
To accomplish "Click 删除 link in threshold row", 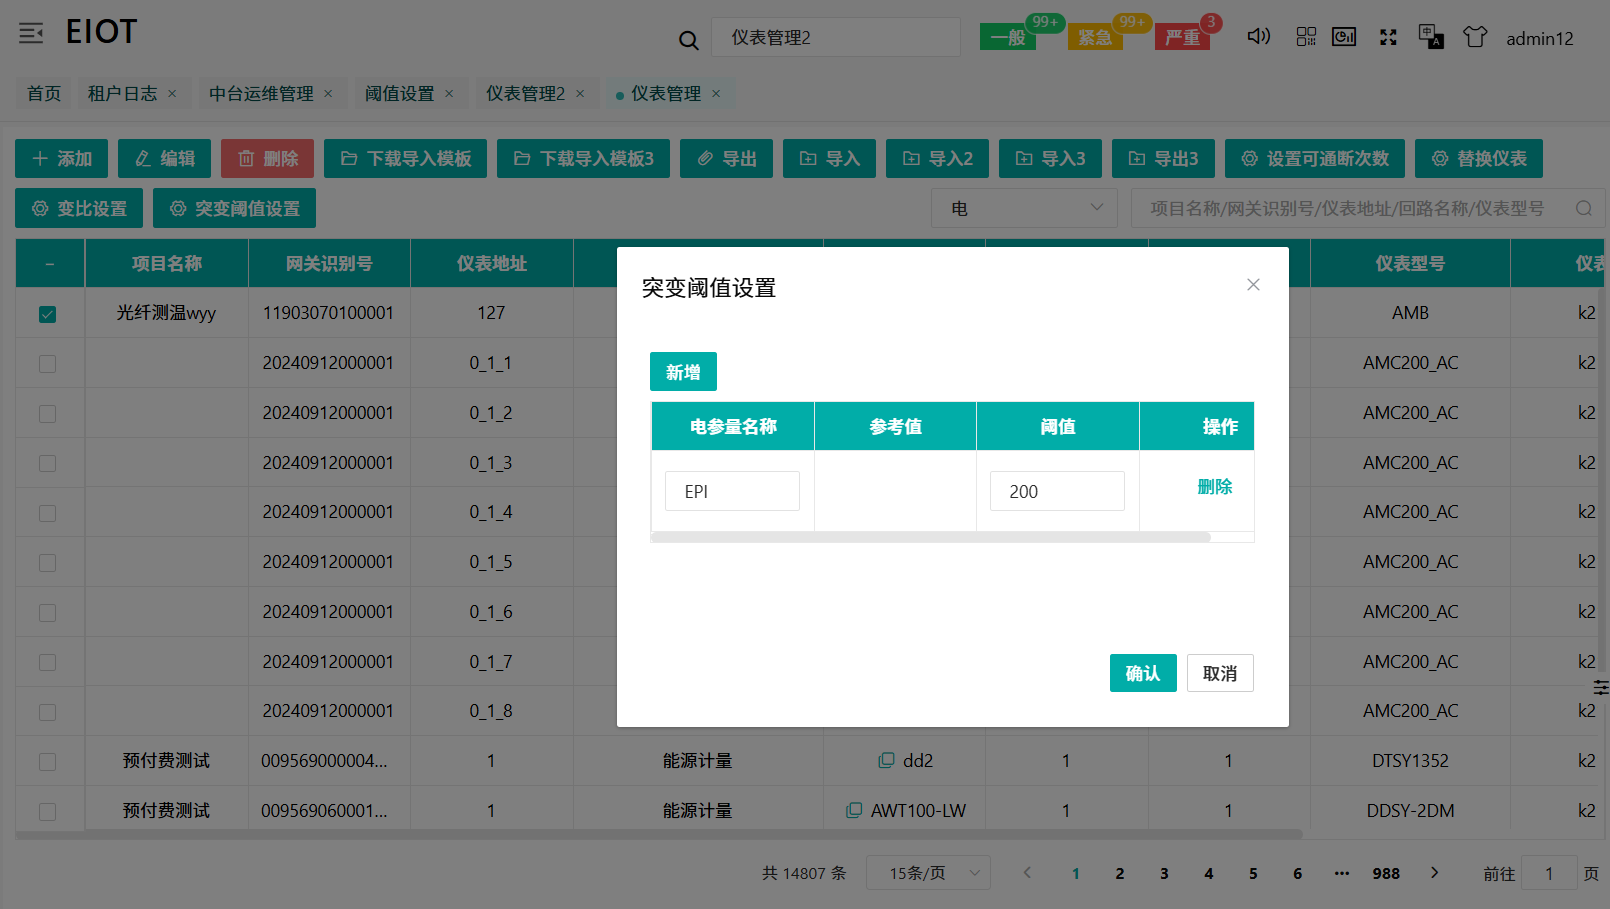I will tap(1214, 487).
